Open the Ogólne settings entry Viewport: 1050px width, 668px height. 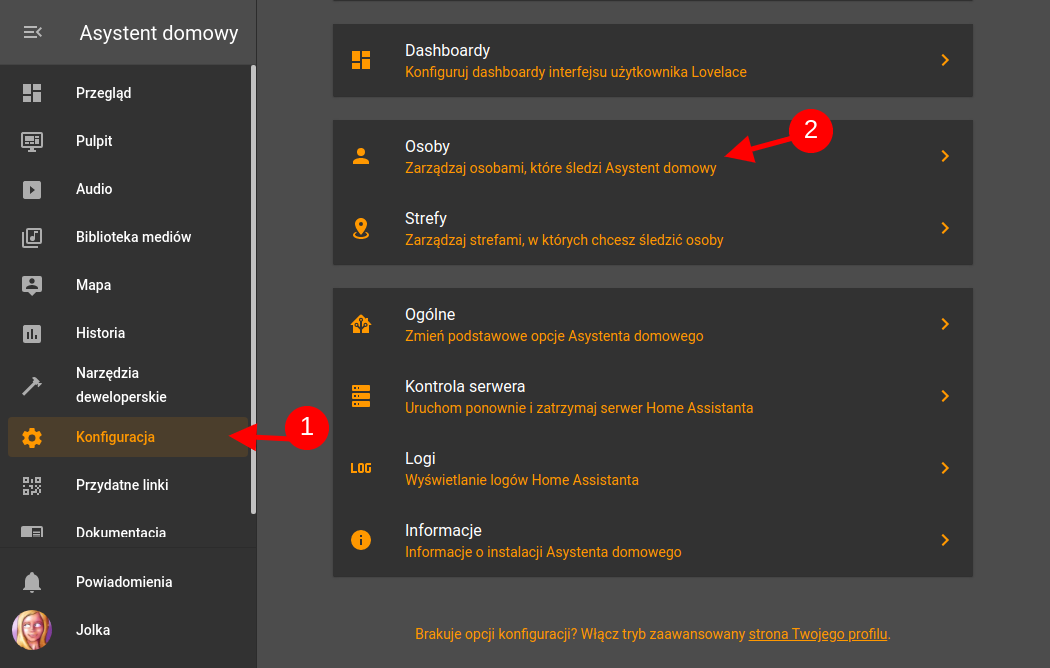pos(652,324)
